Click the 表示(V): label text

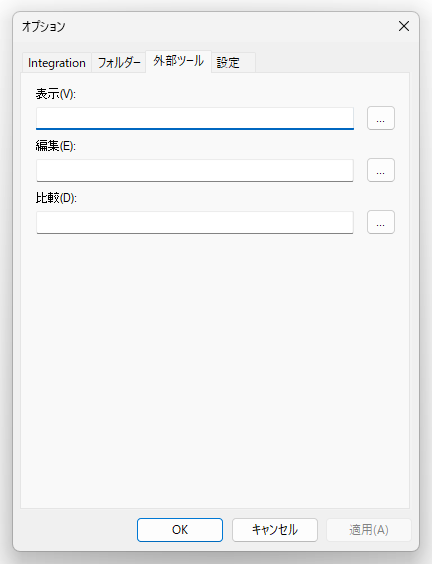56,94
